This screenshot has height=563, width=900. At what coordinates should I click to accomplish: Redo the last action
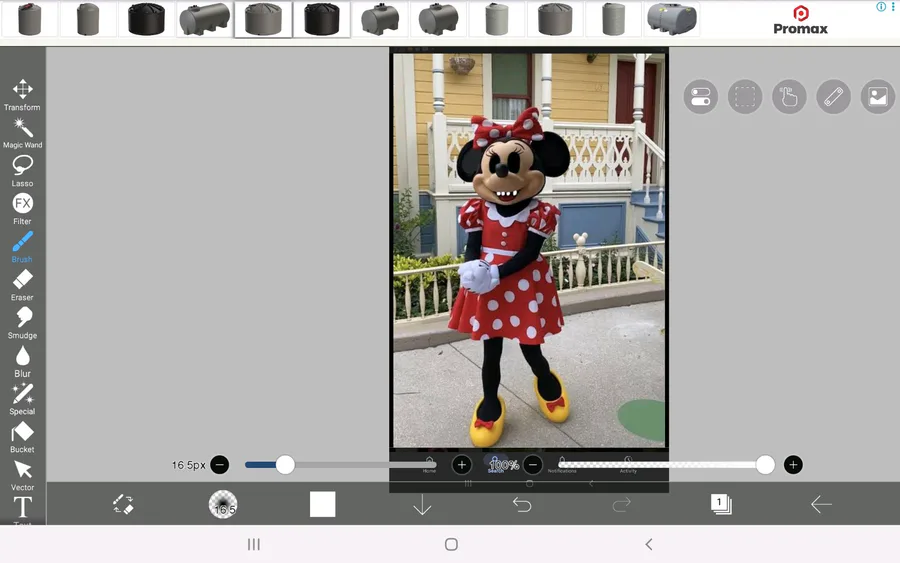(622, 504)
